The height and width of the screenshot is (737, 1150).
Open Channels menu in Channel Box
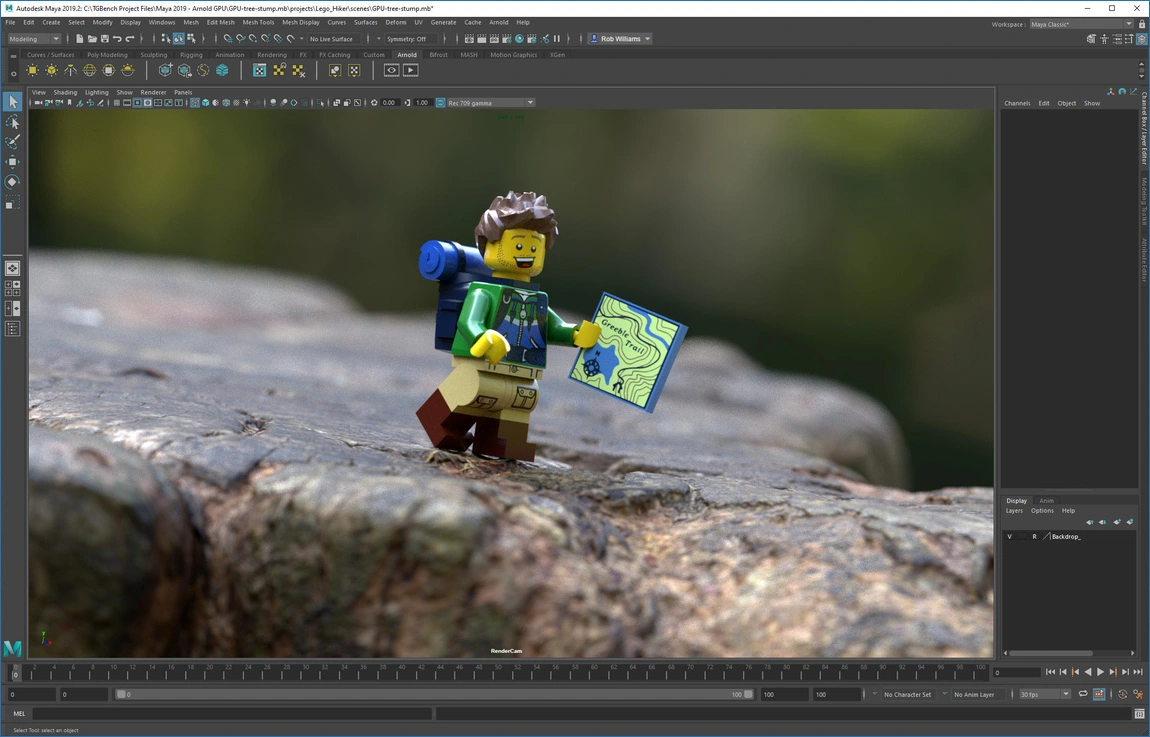[1017, 103]
